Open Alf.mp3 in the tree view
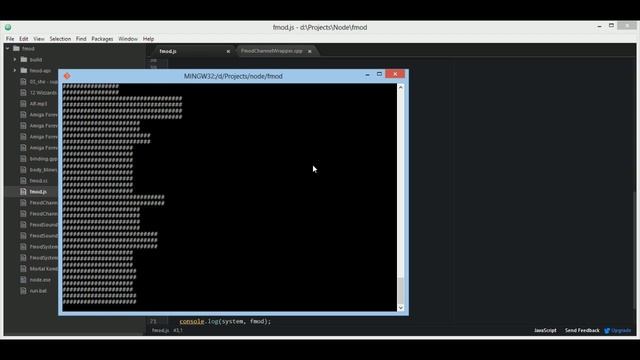The image size is (640, 360). [38, 104]
